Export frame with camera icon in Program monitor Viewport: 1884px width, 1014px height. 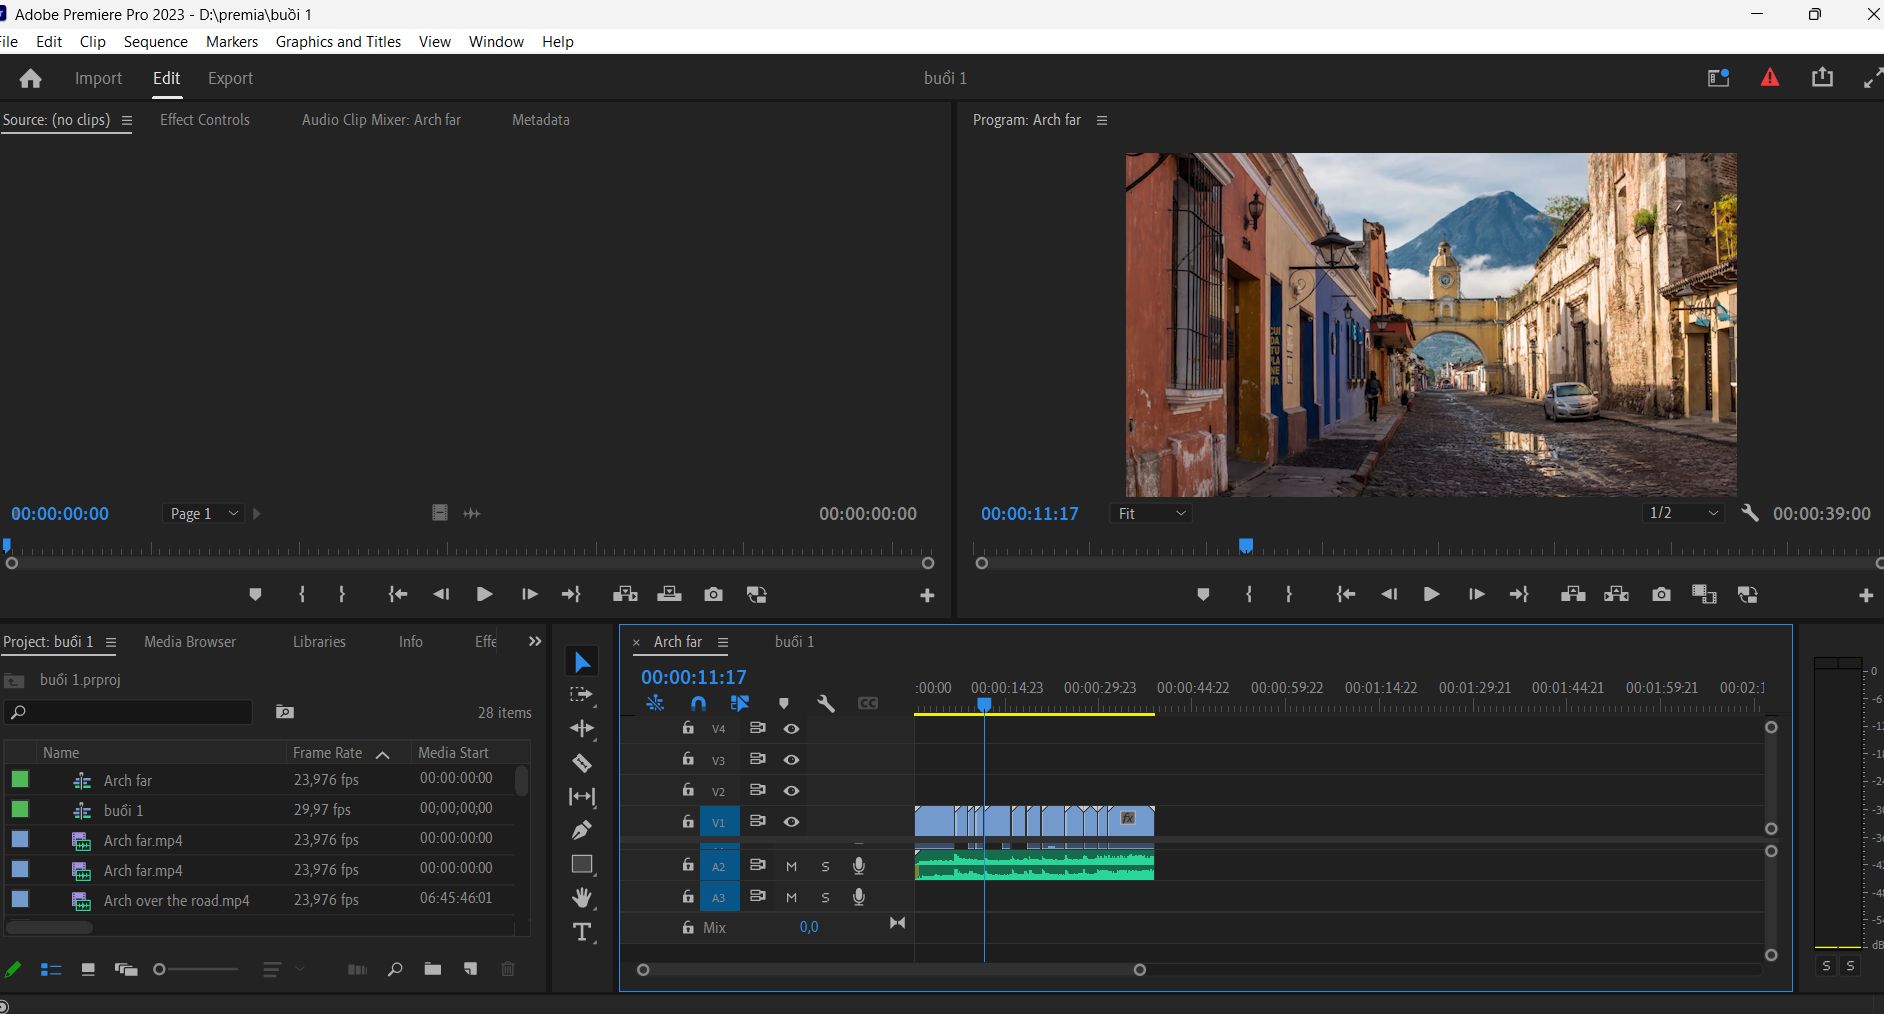coord(1661,594)
